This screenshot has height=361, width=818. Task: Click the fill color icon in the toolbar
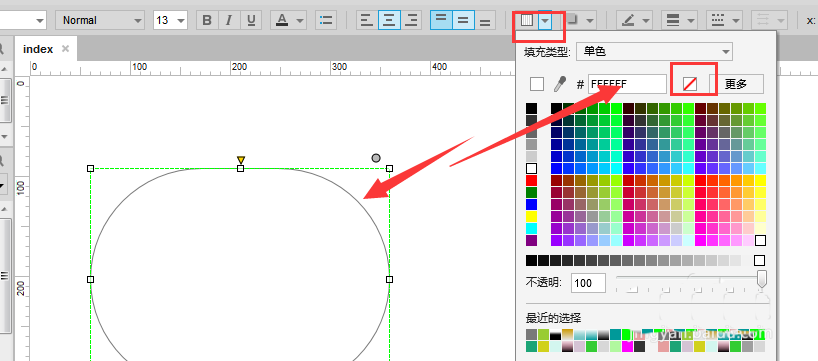click(x=527, y=20)
